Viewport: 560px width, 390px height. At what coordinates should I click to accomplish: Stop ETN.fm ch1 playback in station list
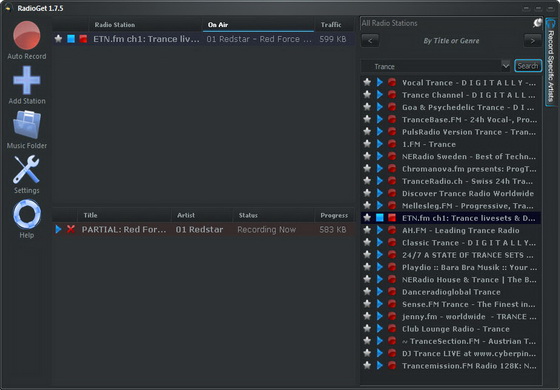[x=380, y=218]
